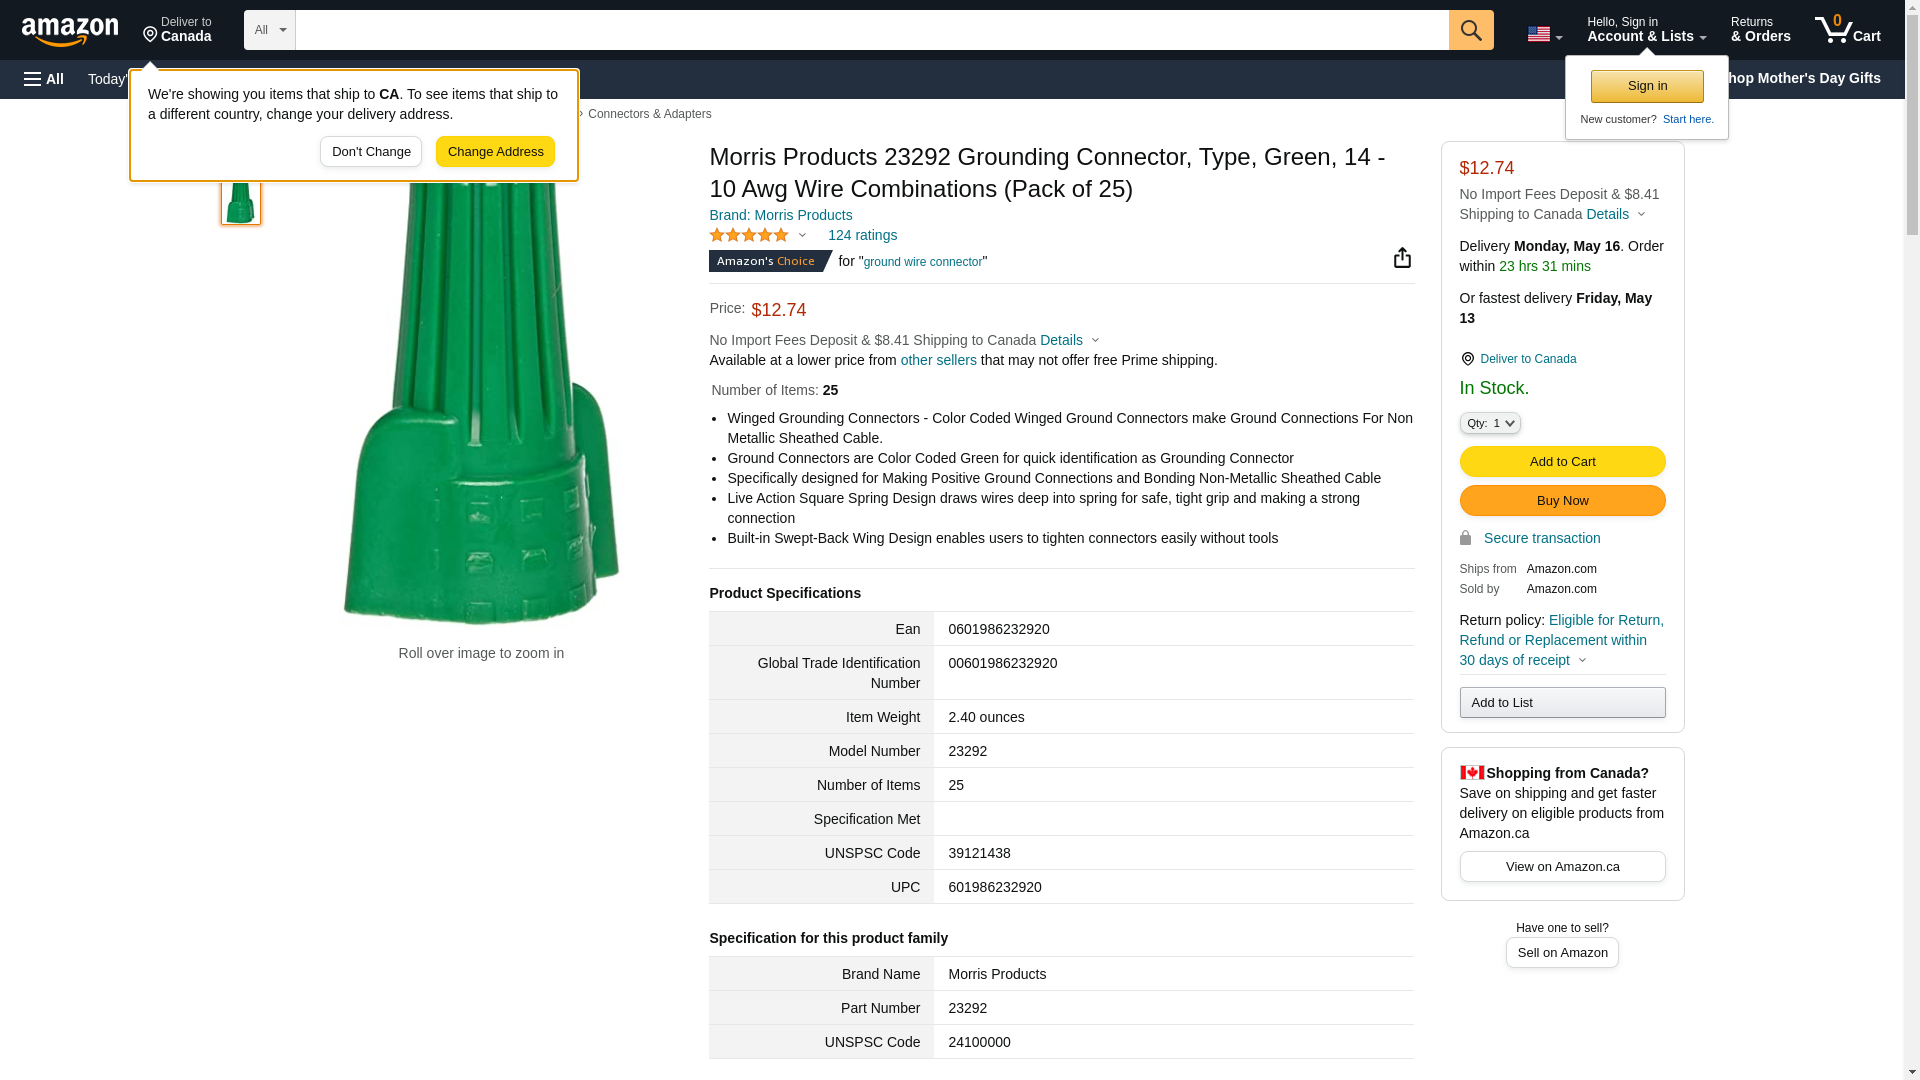Open the search category All dropdown

pyautogui.click(x=269, y=30)
